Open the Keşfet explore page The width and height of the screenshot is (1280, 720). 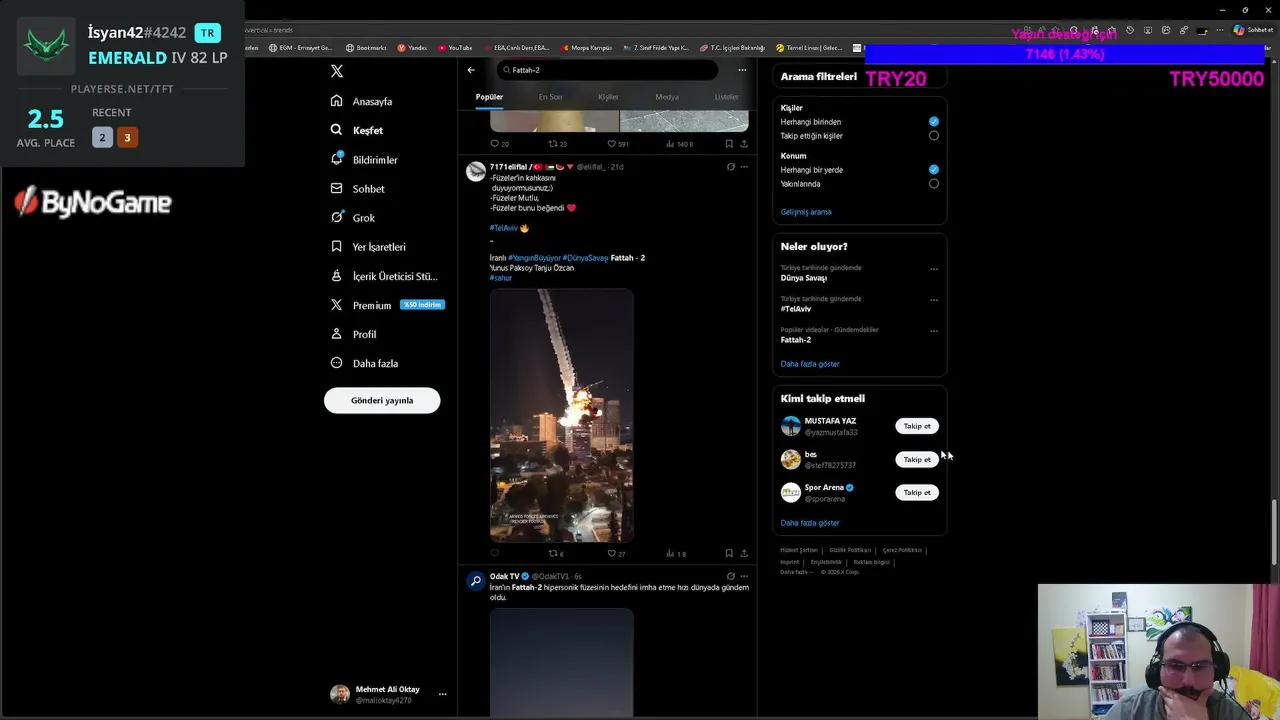tap(357, 130)
